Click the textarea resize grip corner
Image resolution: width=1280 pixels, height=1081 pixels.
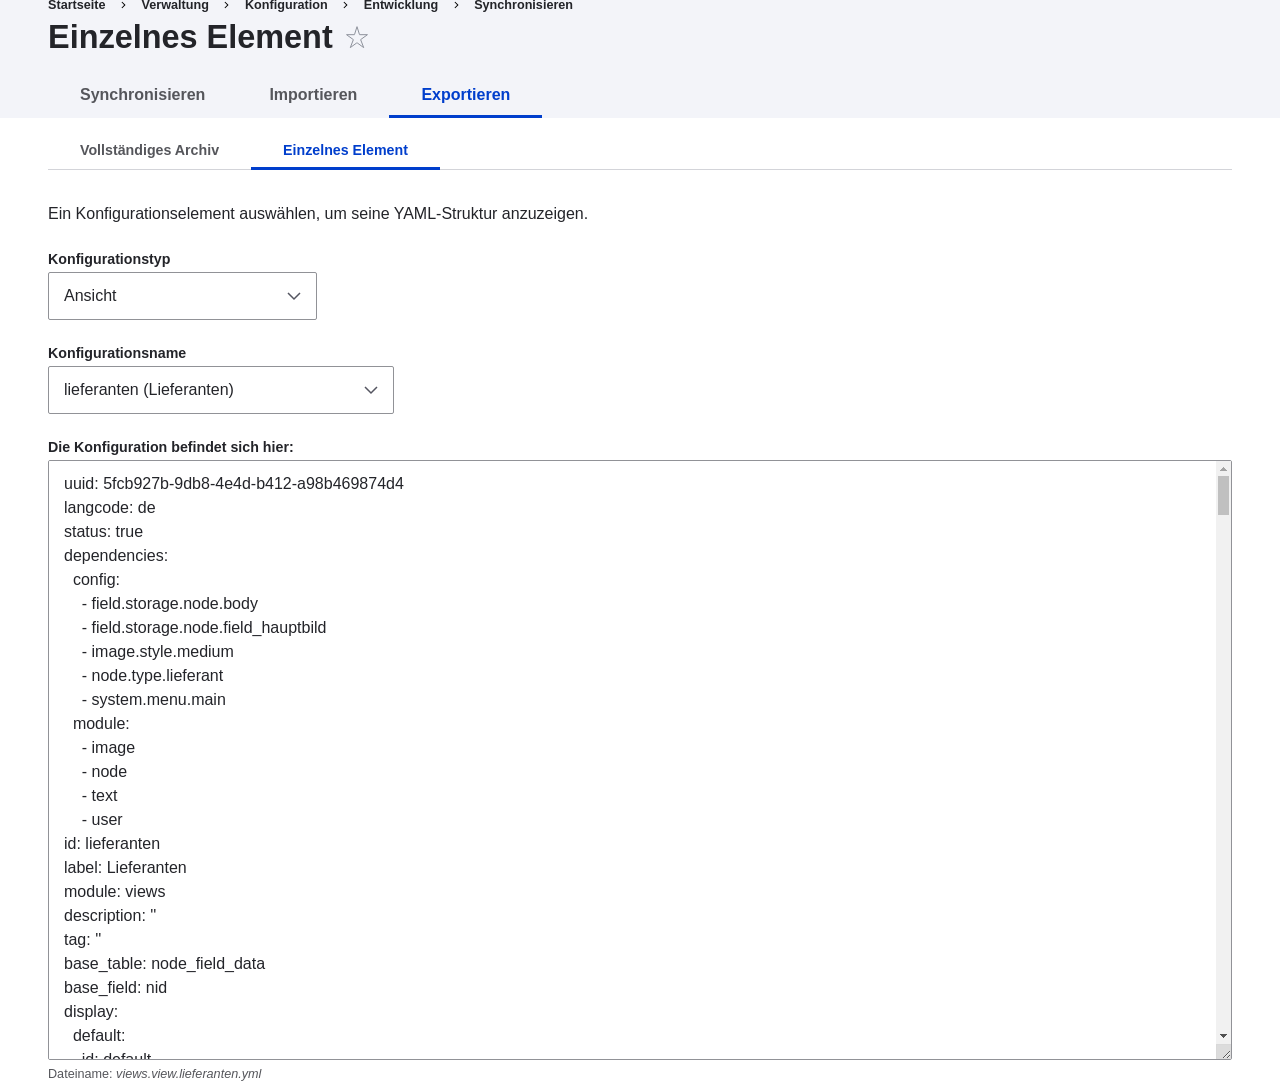(1224, 1052)
